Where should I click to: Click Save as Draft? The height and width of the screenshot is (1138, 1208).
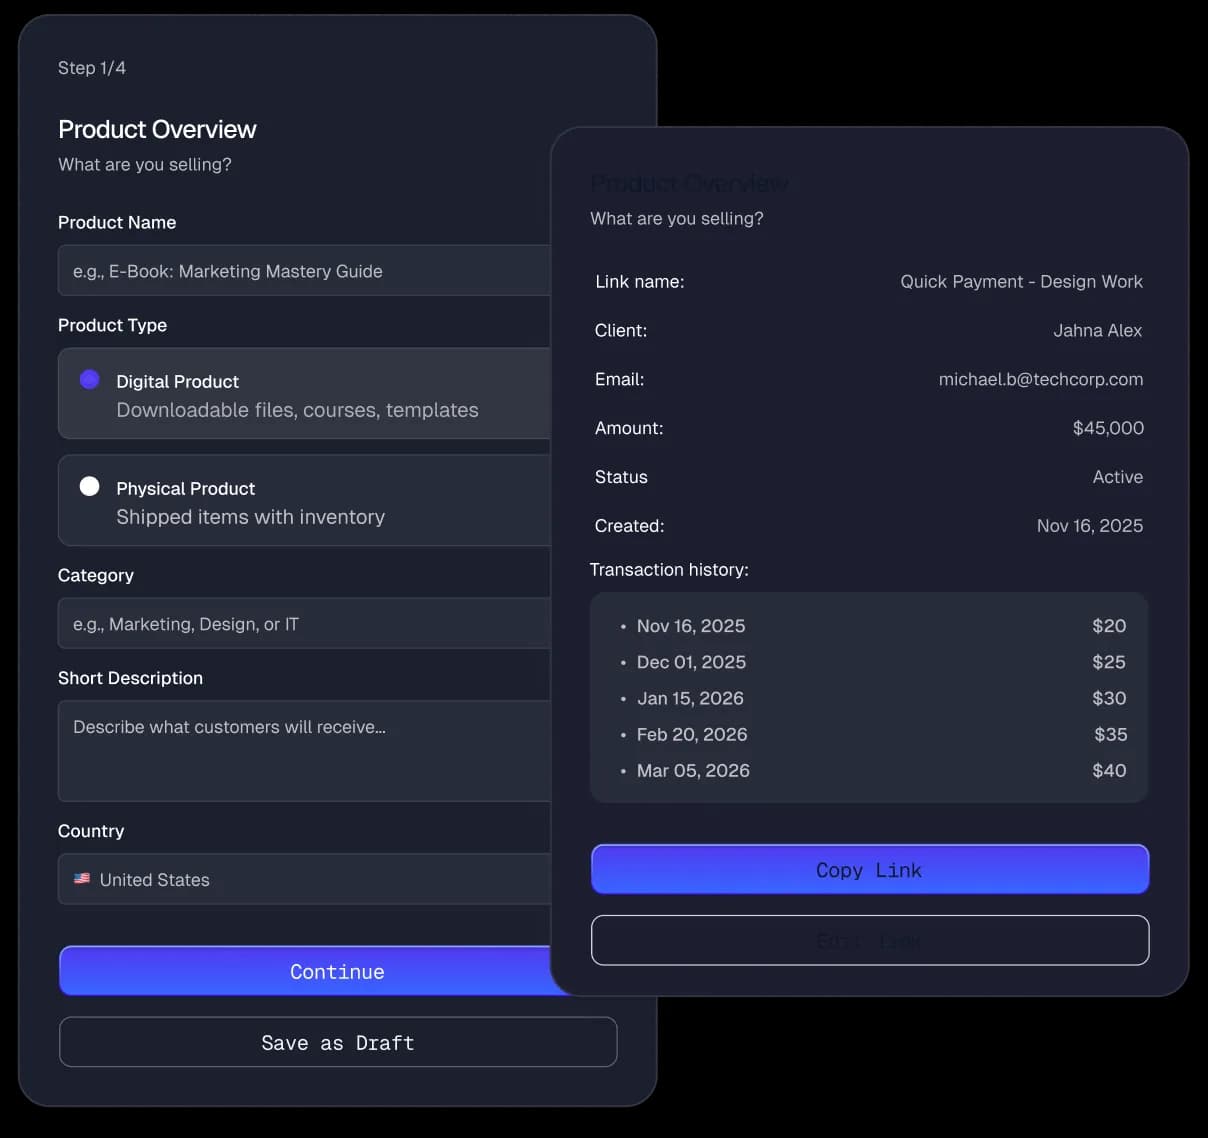[337, 1042]
